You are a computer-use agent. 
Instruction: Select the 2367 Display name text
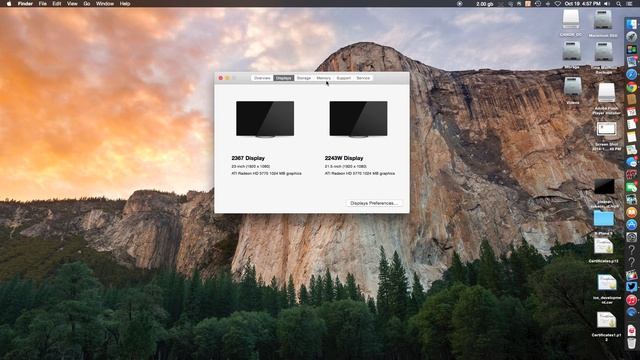(248, 158)
